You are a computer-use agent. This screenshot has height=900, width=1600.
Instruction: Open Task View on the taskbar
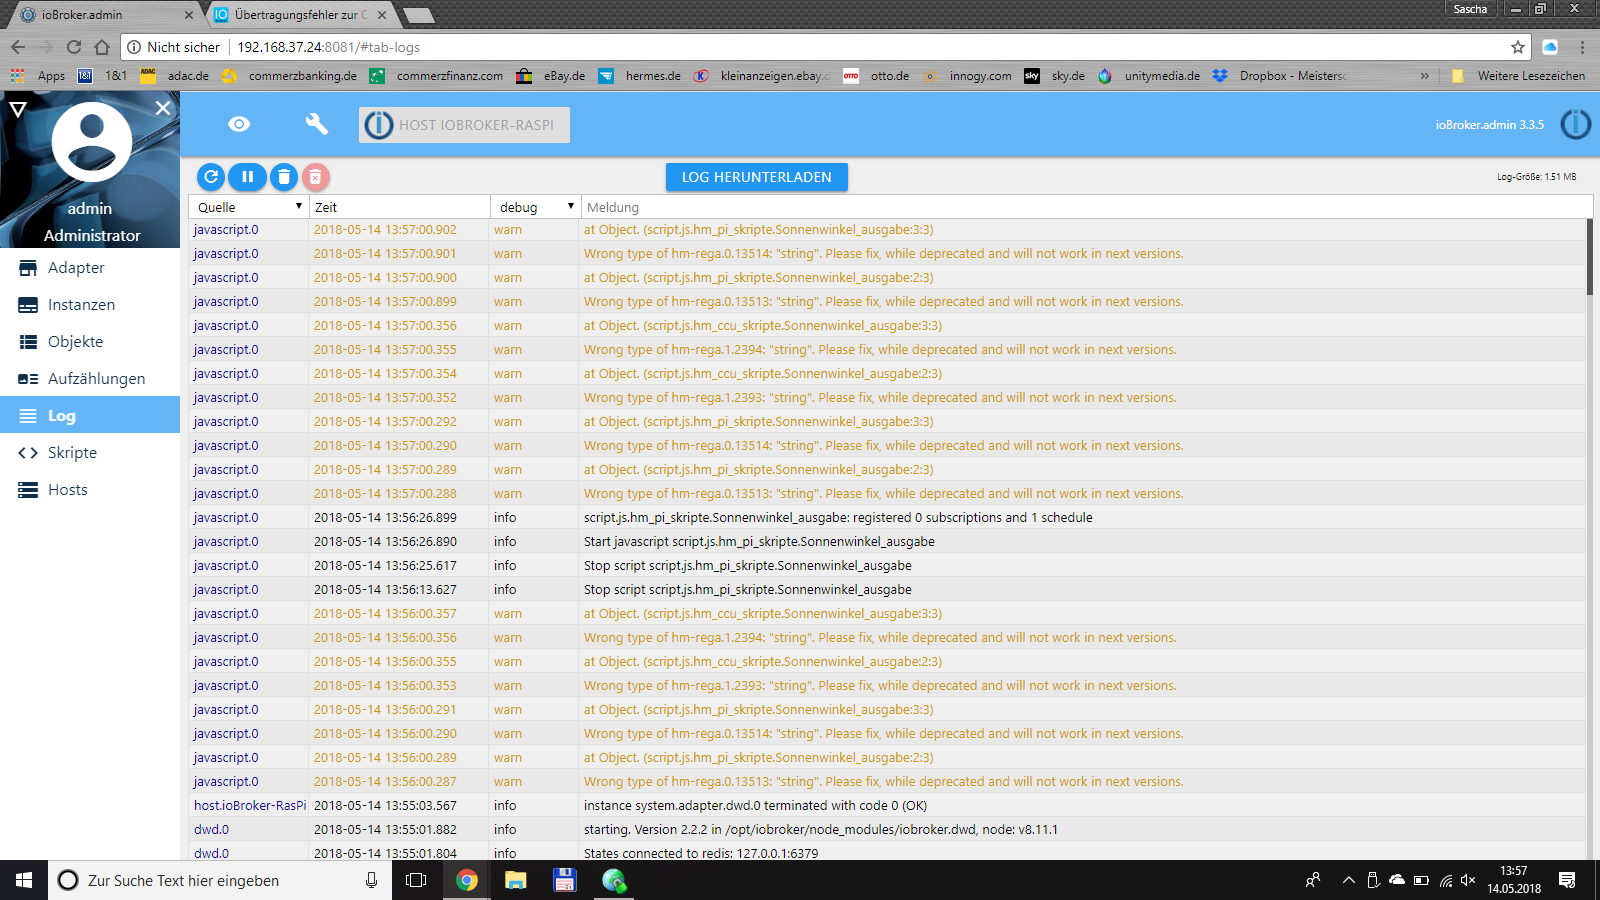[x=416, y=880]
